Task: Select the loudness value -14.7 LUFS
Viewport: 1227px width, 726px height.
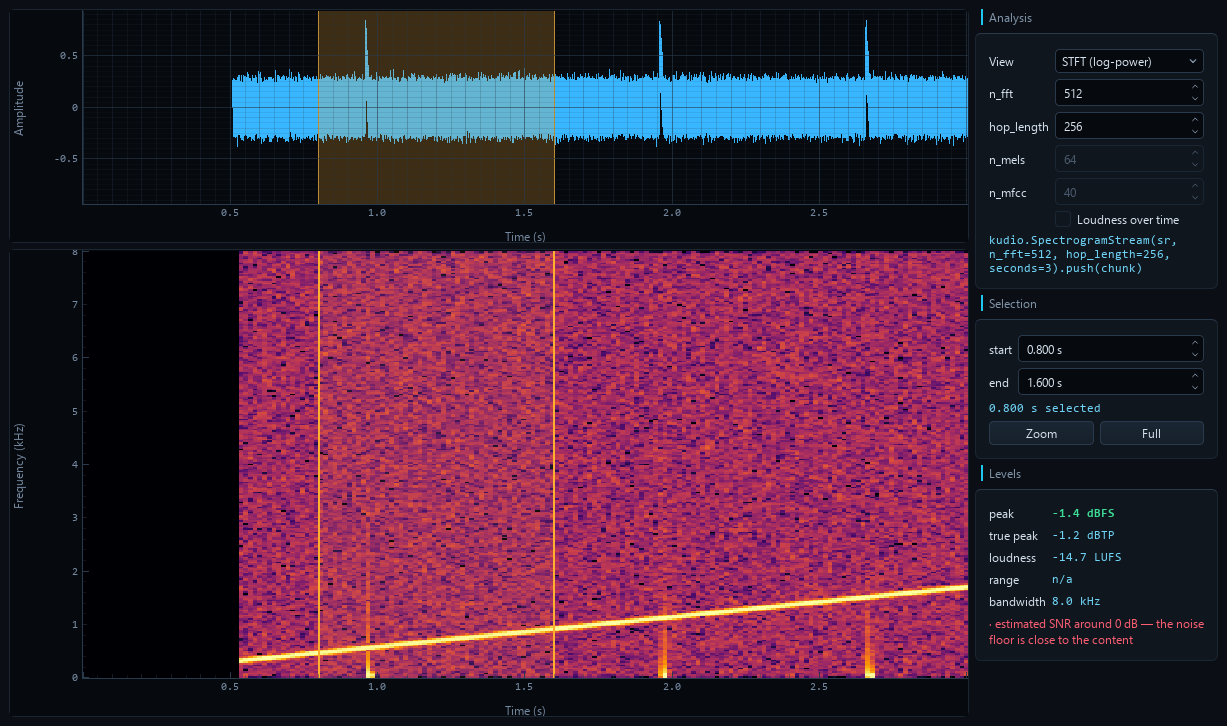Action: [1087, 557]
